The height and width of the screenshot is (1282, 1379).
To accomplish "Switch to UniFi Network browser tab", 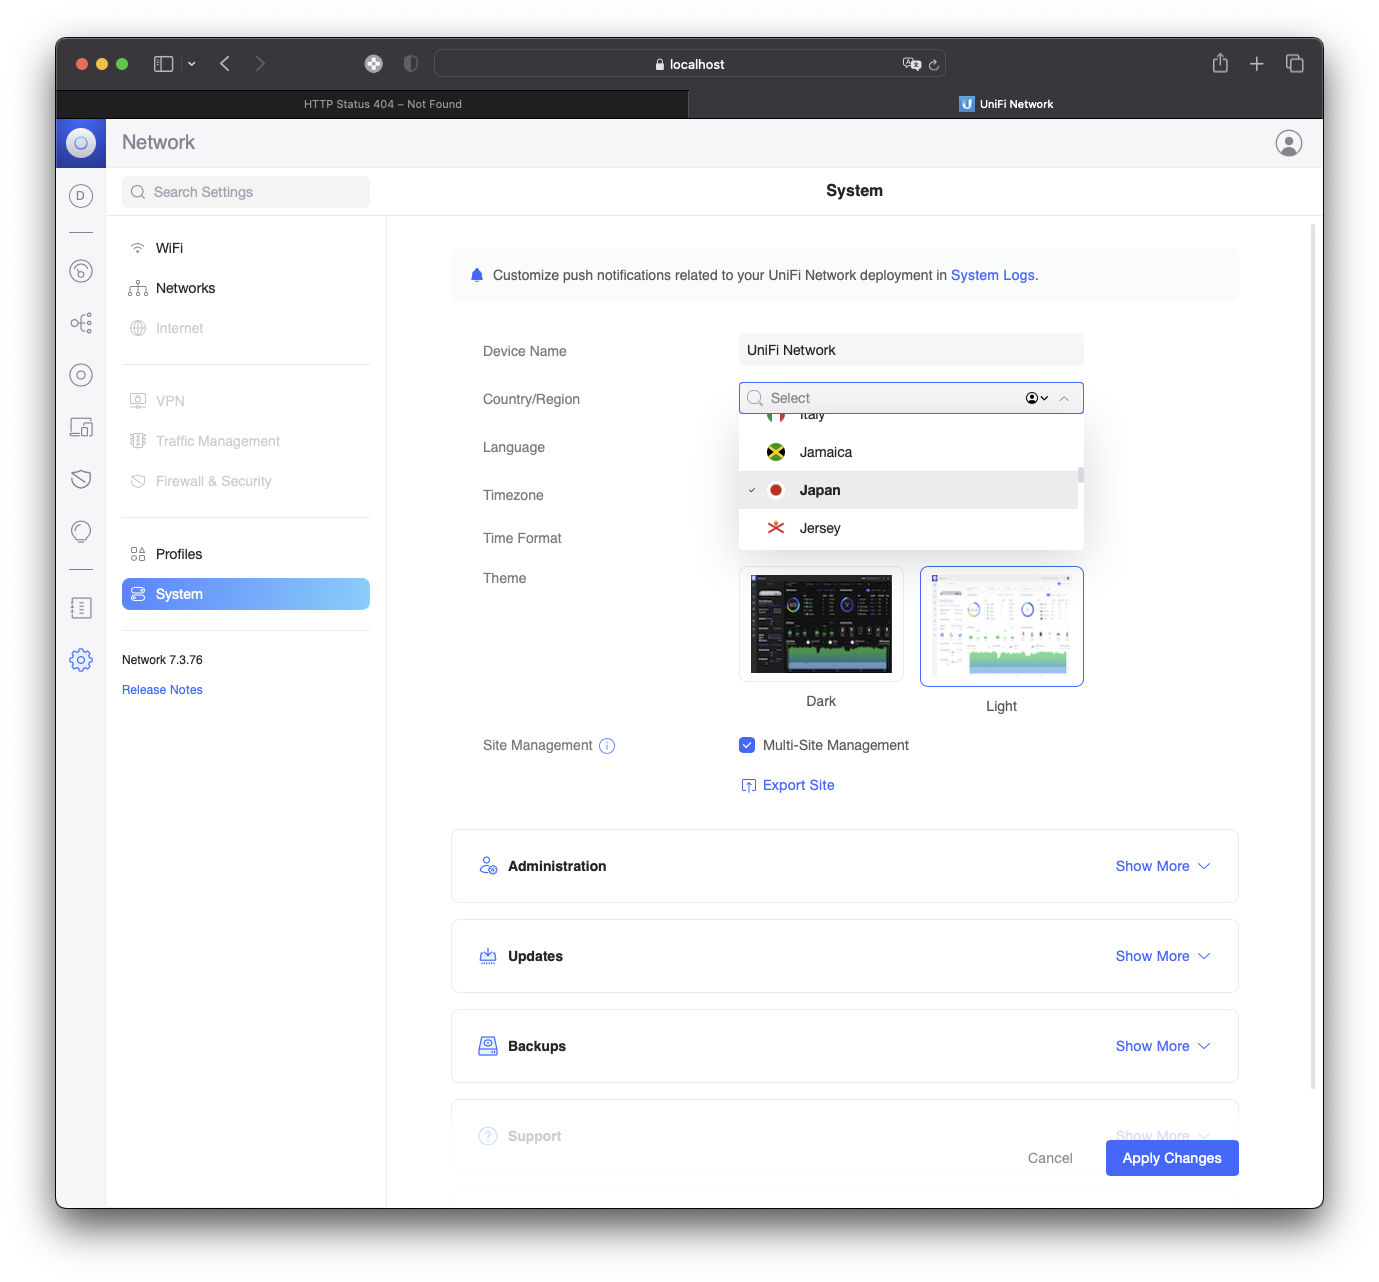I will click(1006, 104).
